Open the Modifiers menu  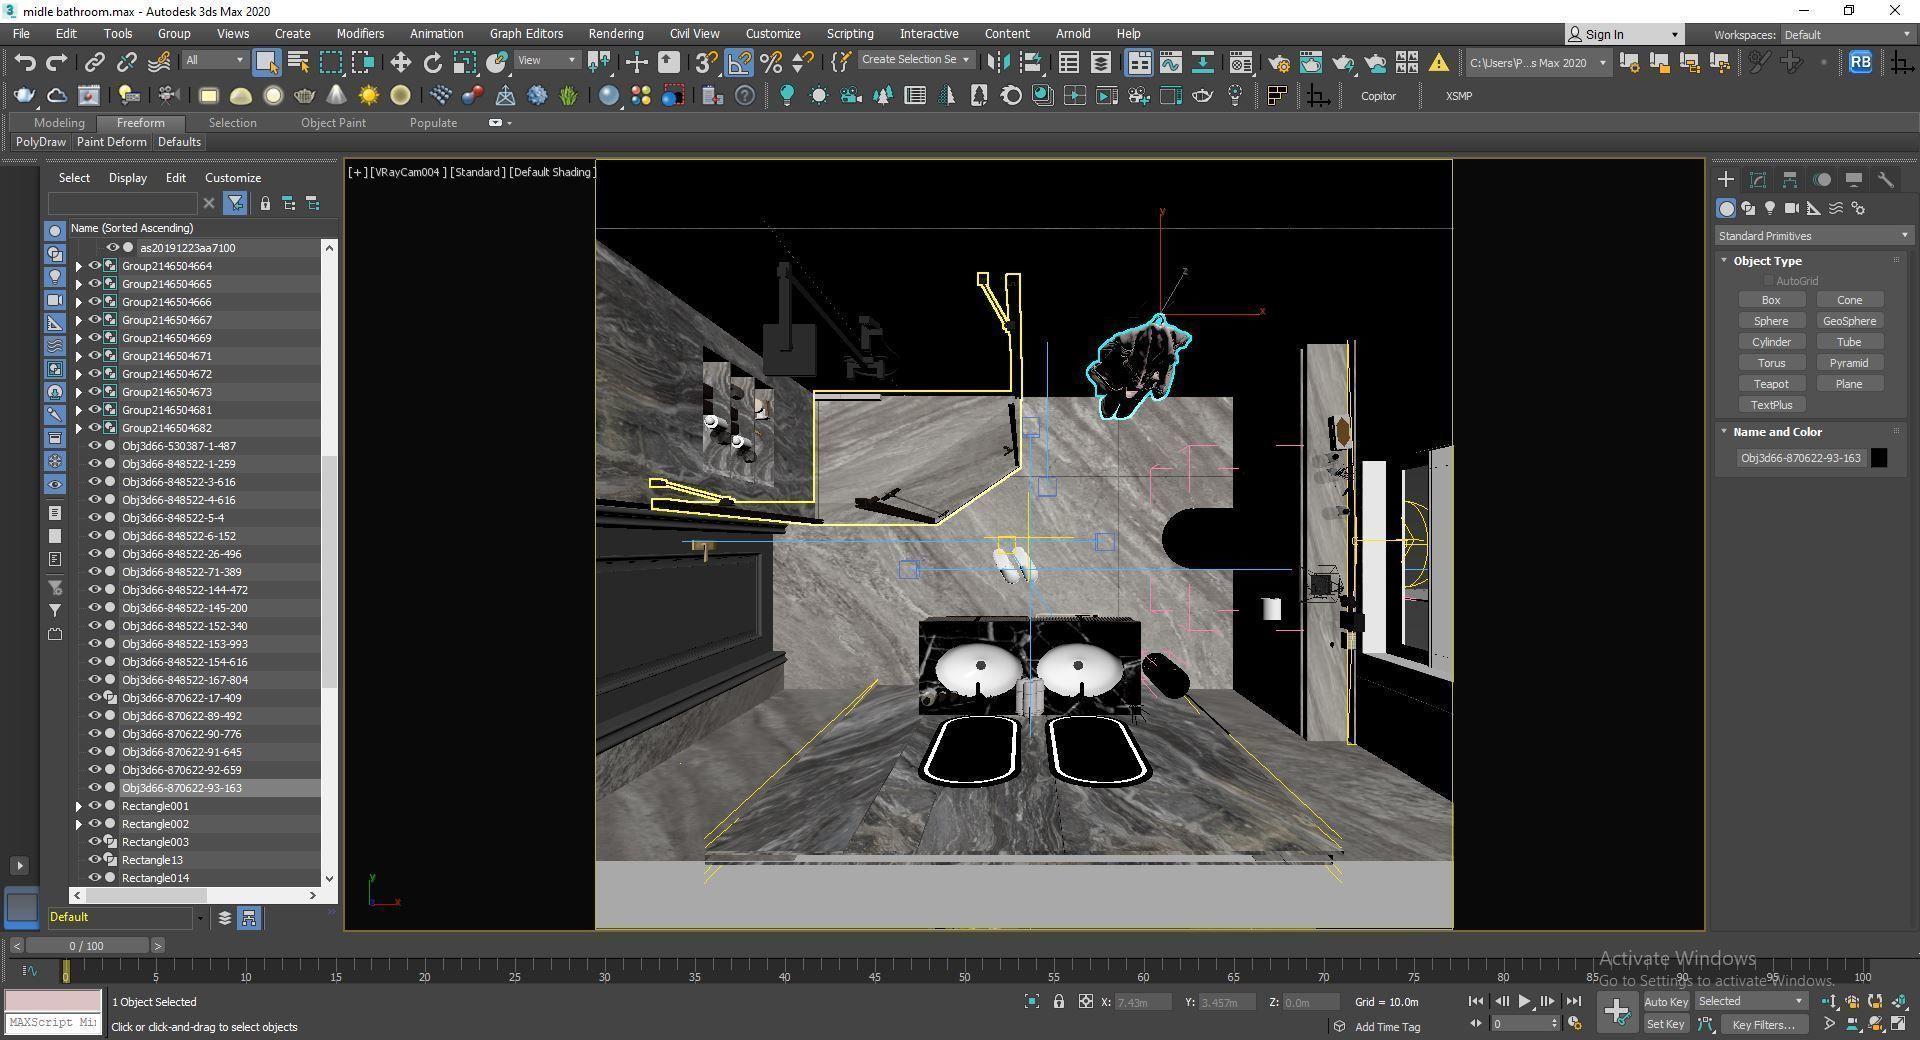tap(360, 34)
